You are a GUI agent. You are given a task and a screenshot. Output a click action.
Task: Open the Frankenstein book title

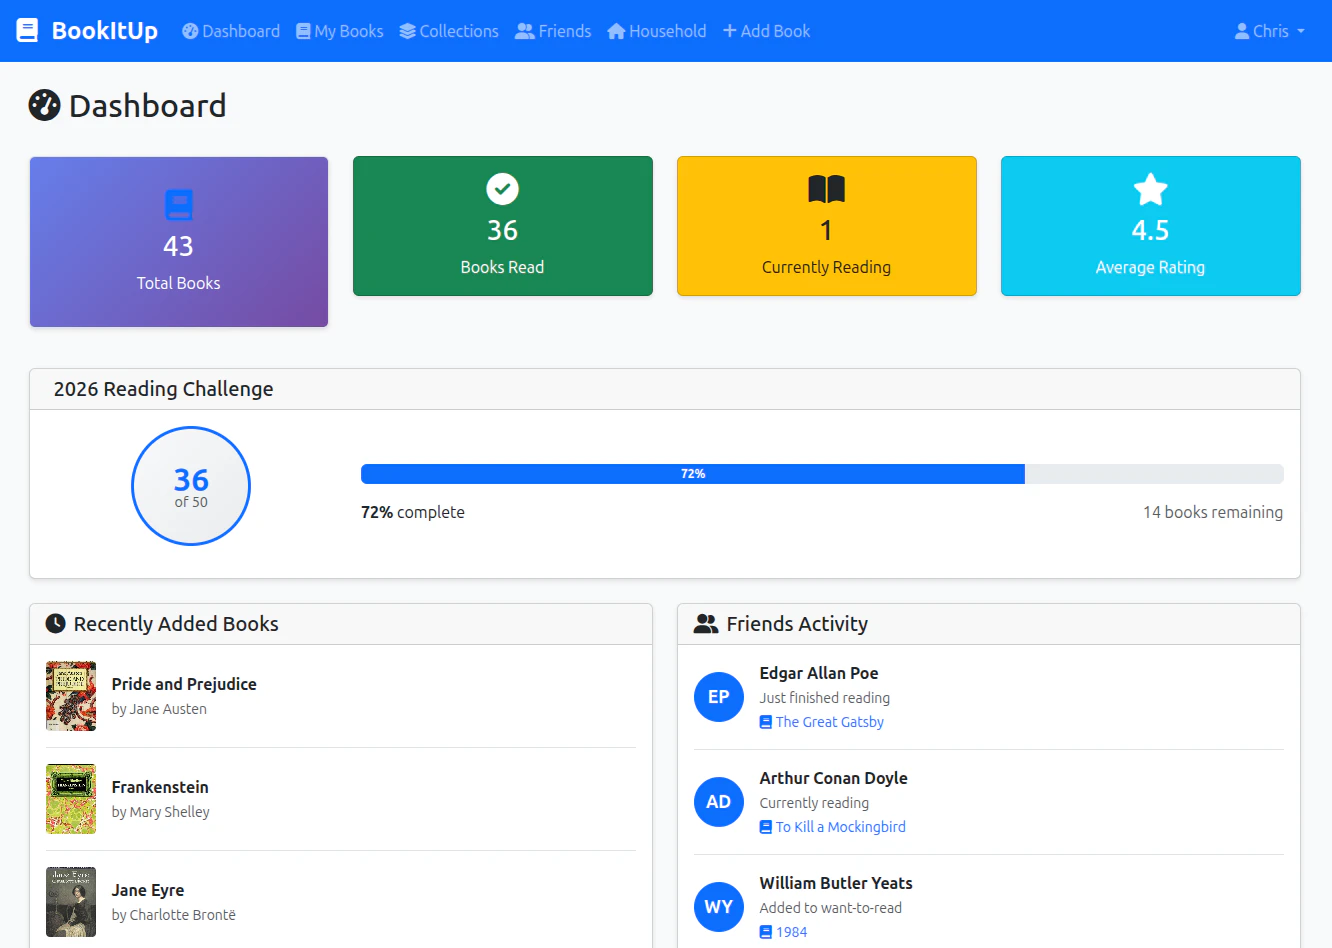click(160, 787)
